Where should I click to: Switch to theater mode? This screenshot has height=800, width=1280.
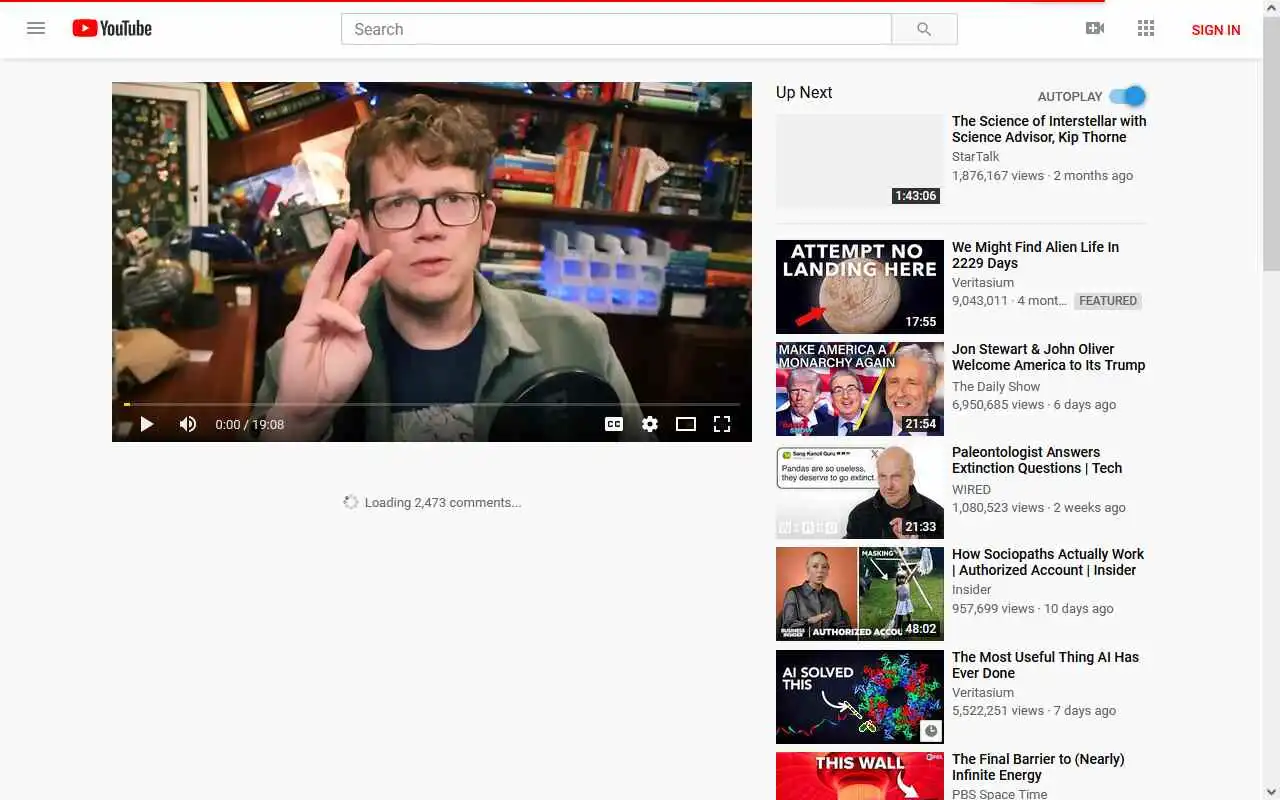[x=686, y=424]
